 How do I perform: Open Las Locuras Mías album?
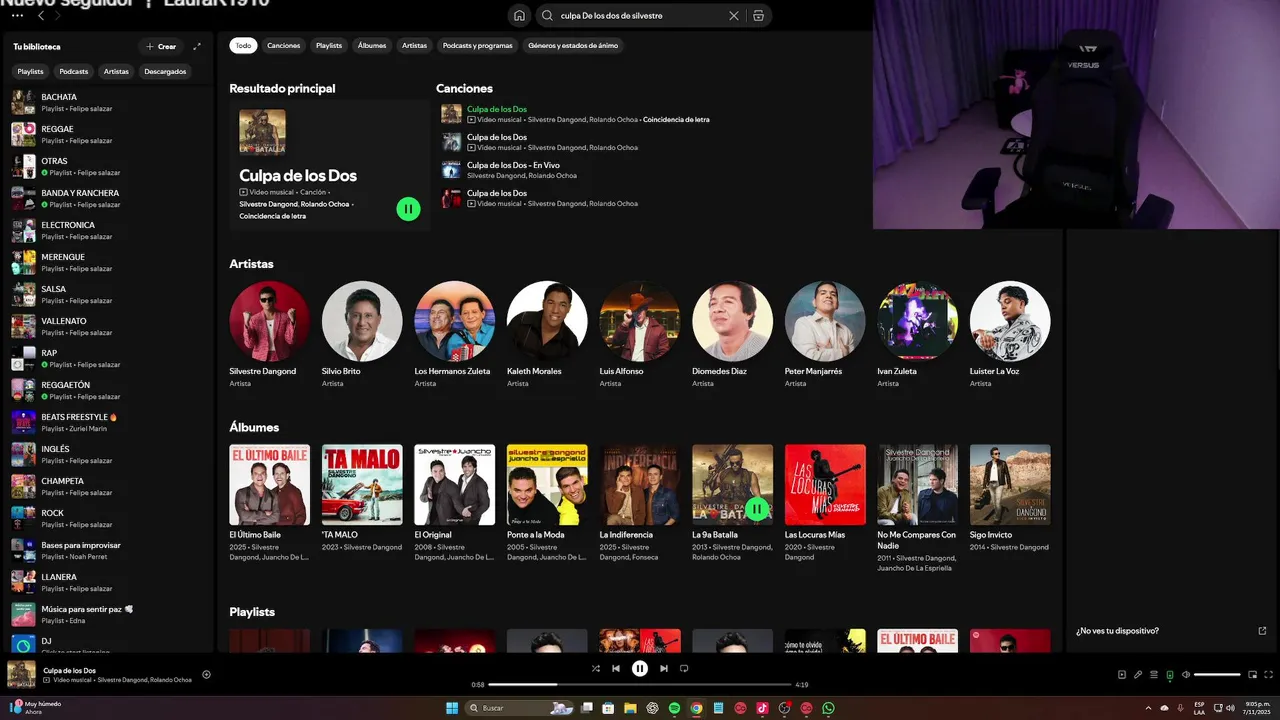click(825, 485)
